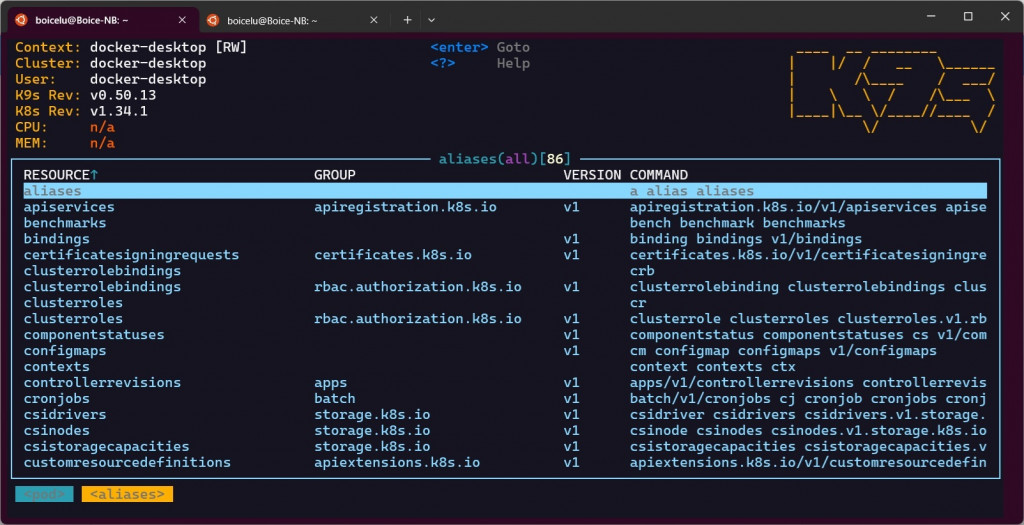
Task: Click the batch group cell
Action: pyautogui.click(x=334, y=398)
